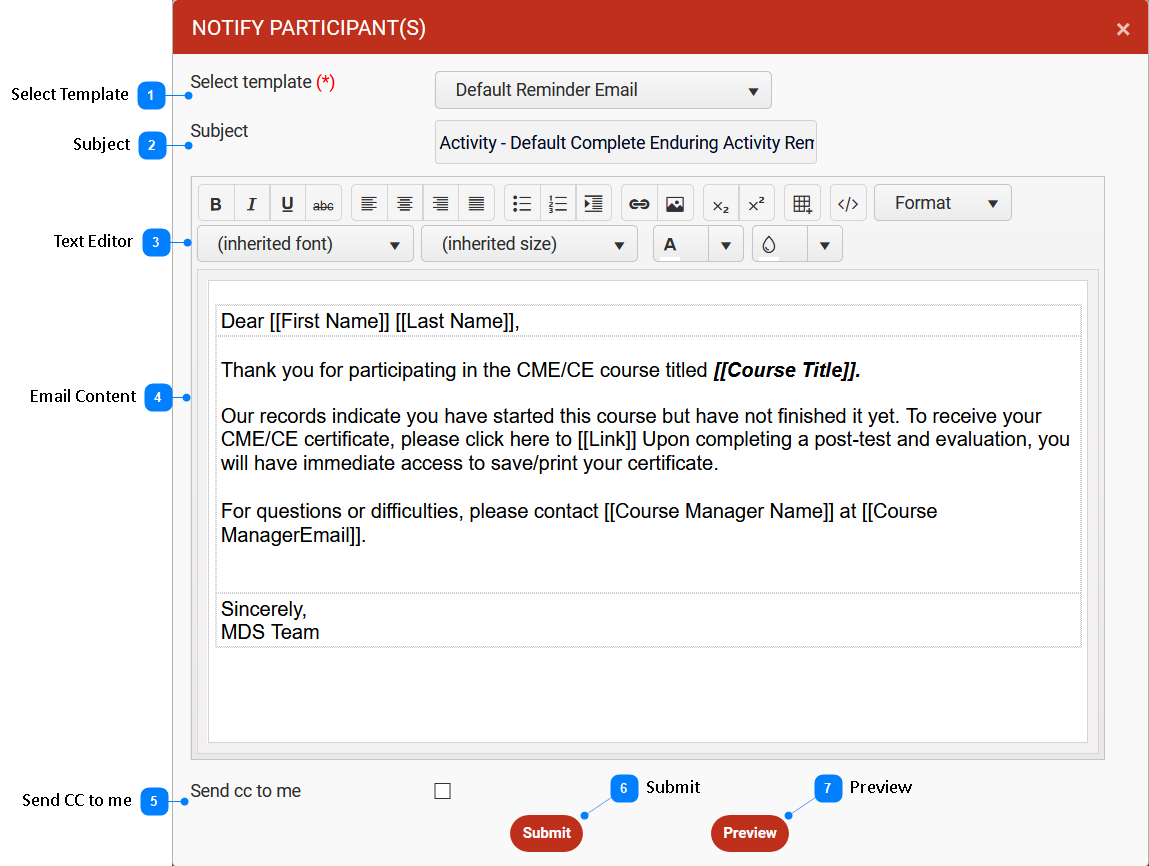Open the inherited font dropdown

305,244
